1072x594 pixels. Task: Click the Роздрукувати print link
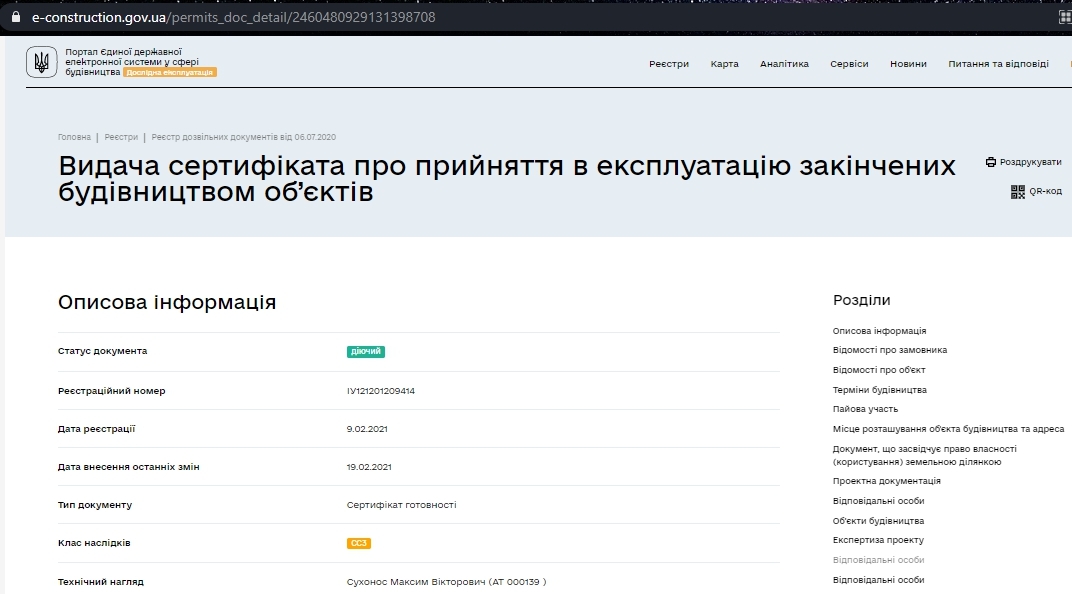(x=1030, y=162)
